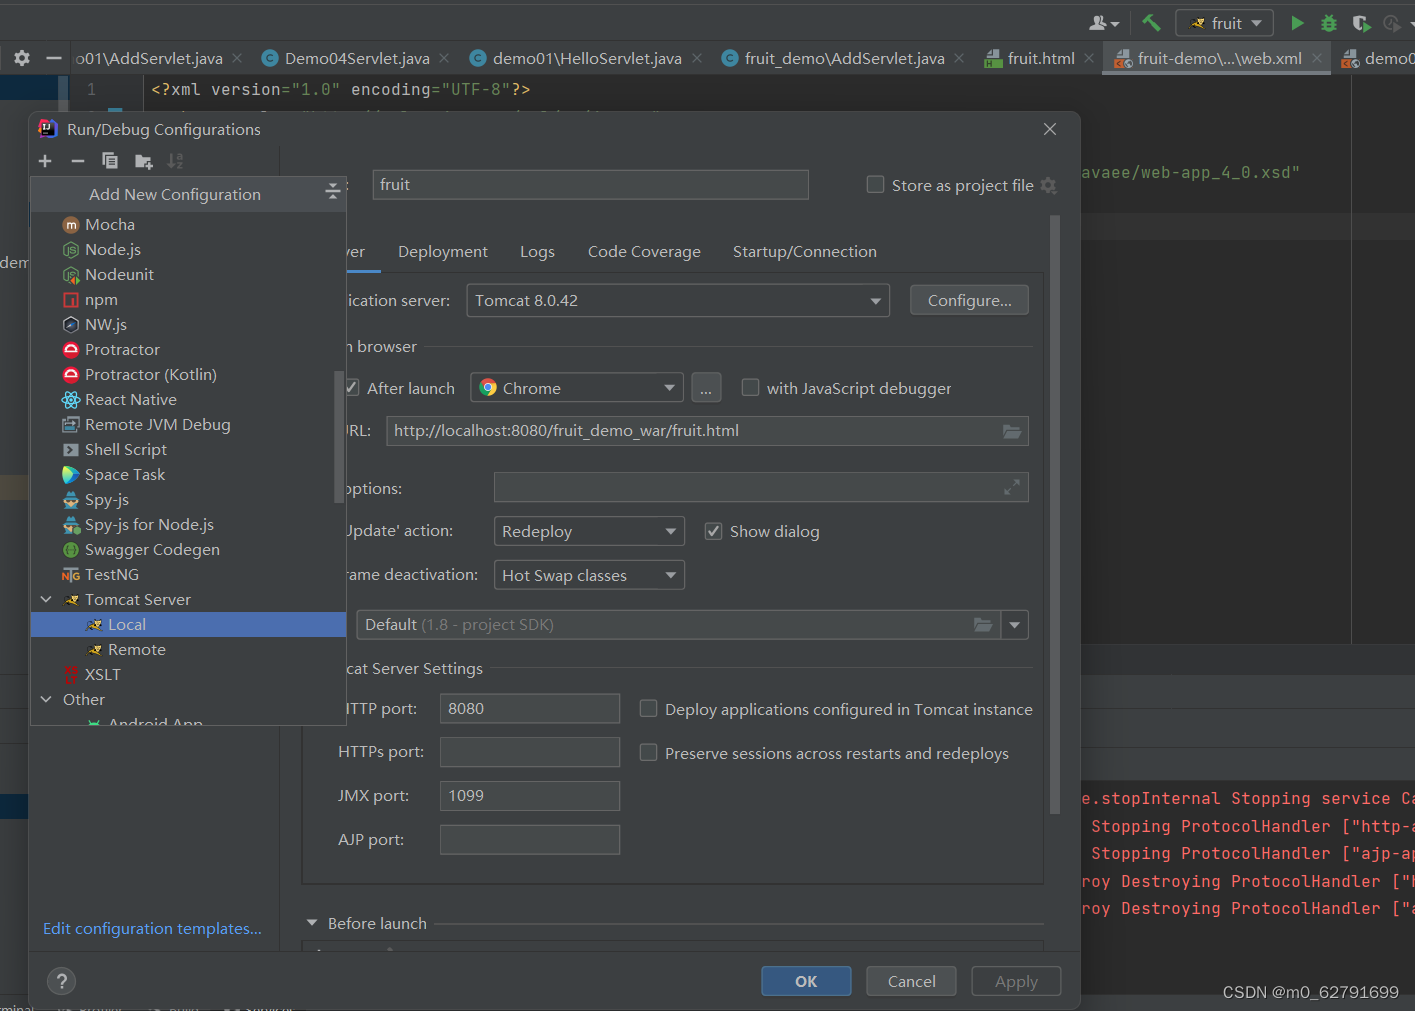The height and width of the screenshot is (1011, 1415).
Task: Open the Hot Swap classes dropdown
Action: (x=589, y=575)
